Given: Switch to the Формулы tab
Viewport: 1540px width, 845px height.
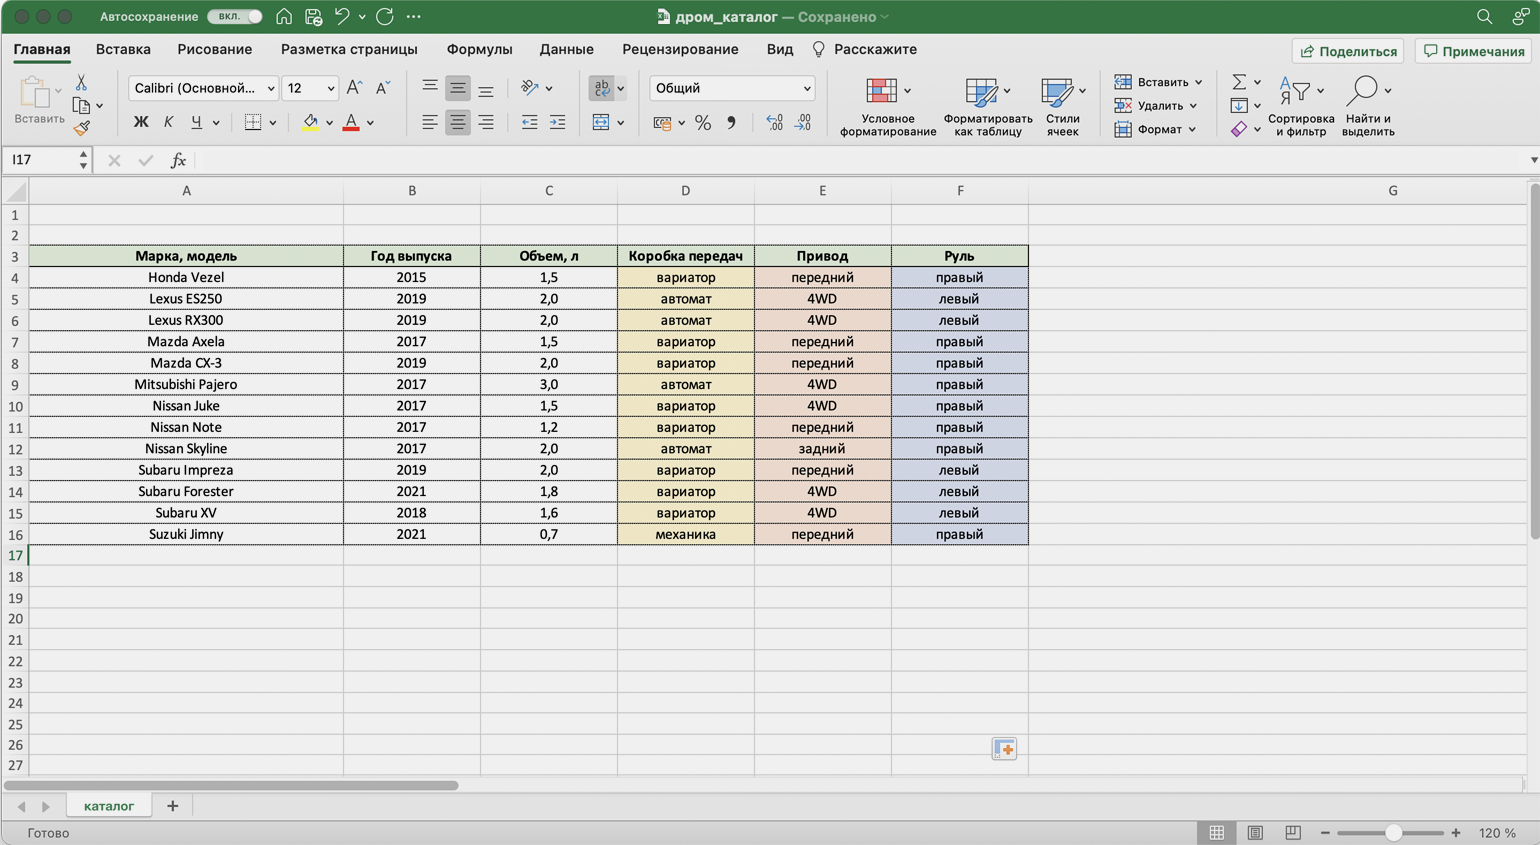Looking at the screenshot, I should click(479, 49).
